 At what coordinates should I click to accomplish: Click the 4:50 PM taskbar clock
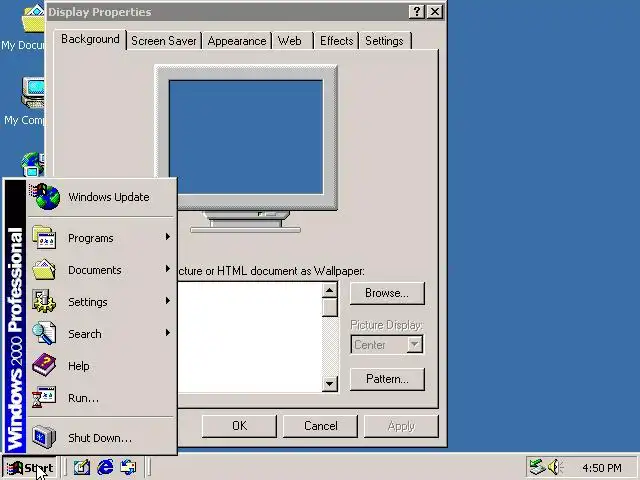[602, 468]
